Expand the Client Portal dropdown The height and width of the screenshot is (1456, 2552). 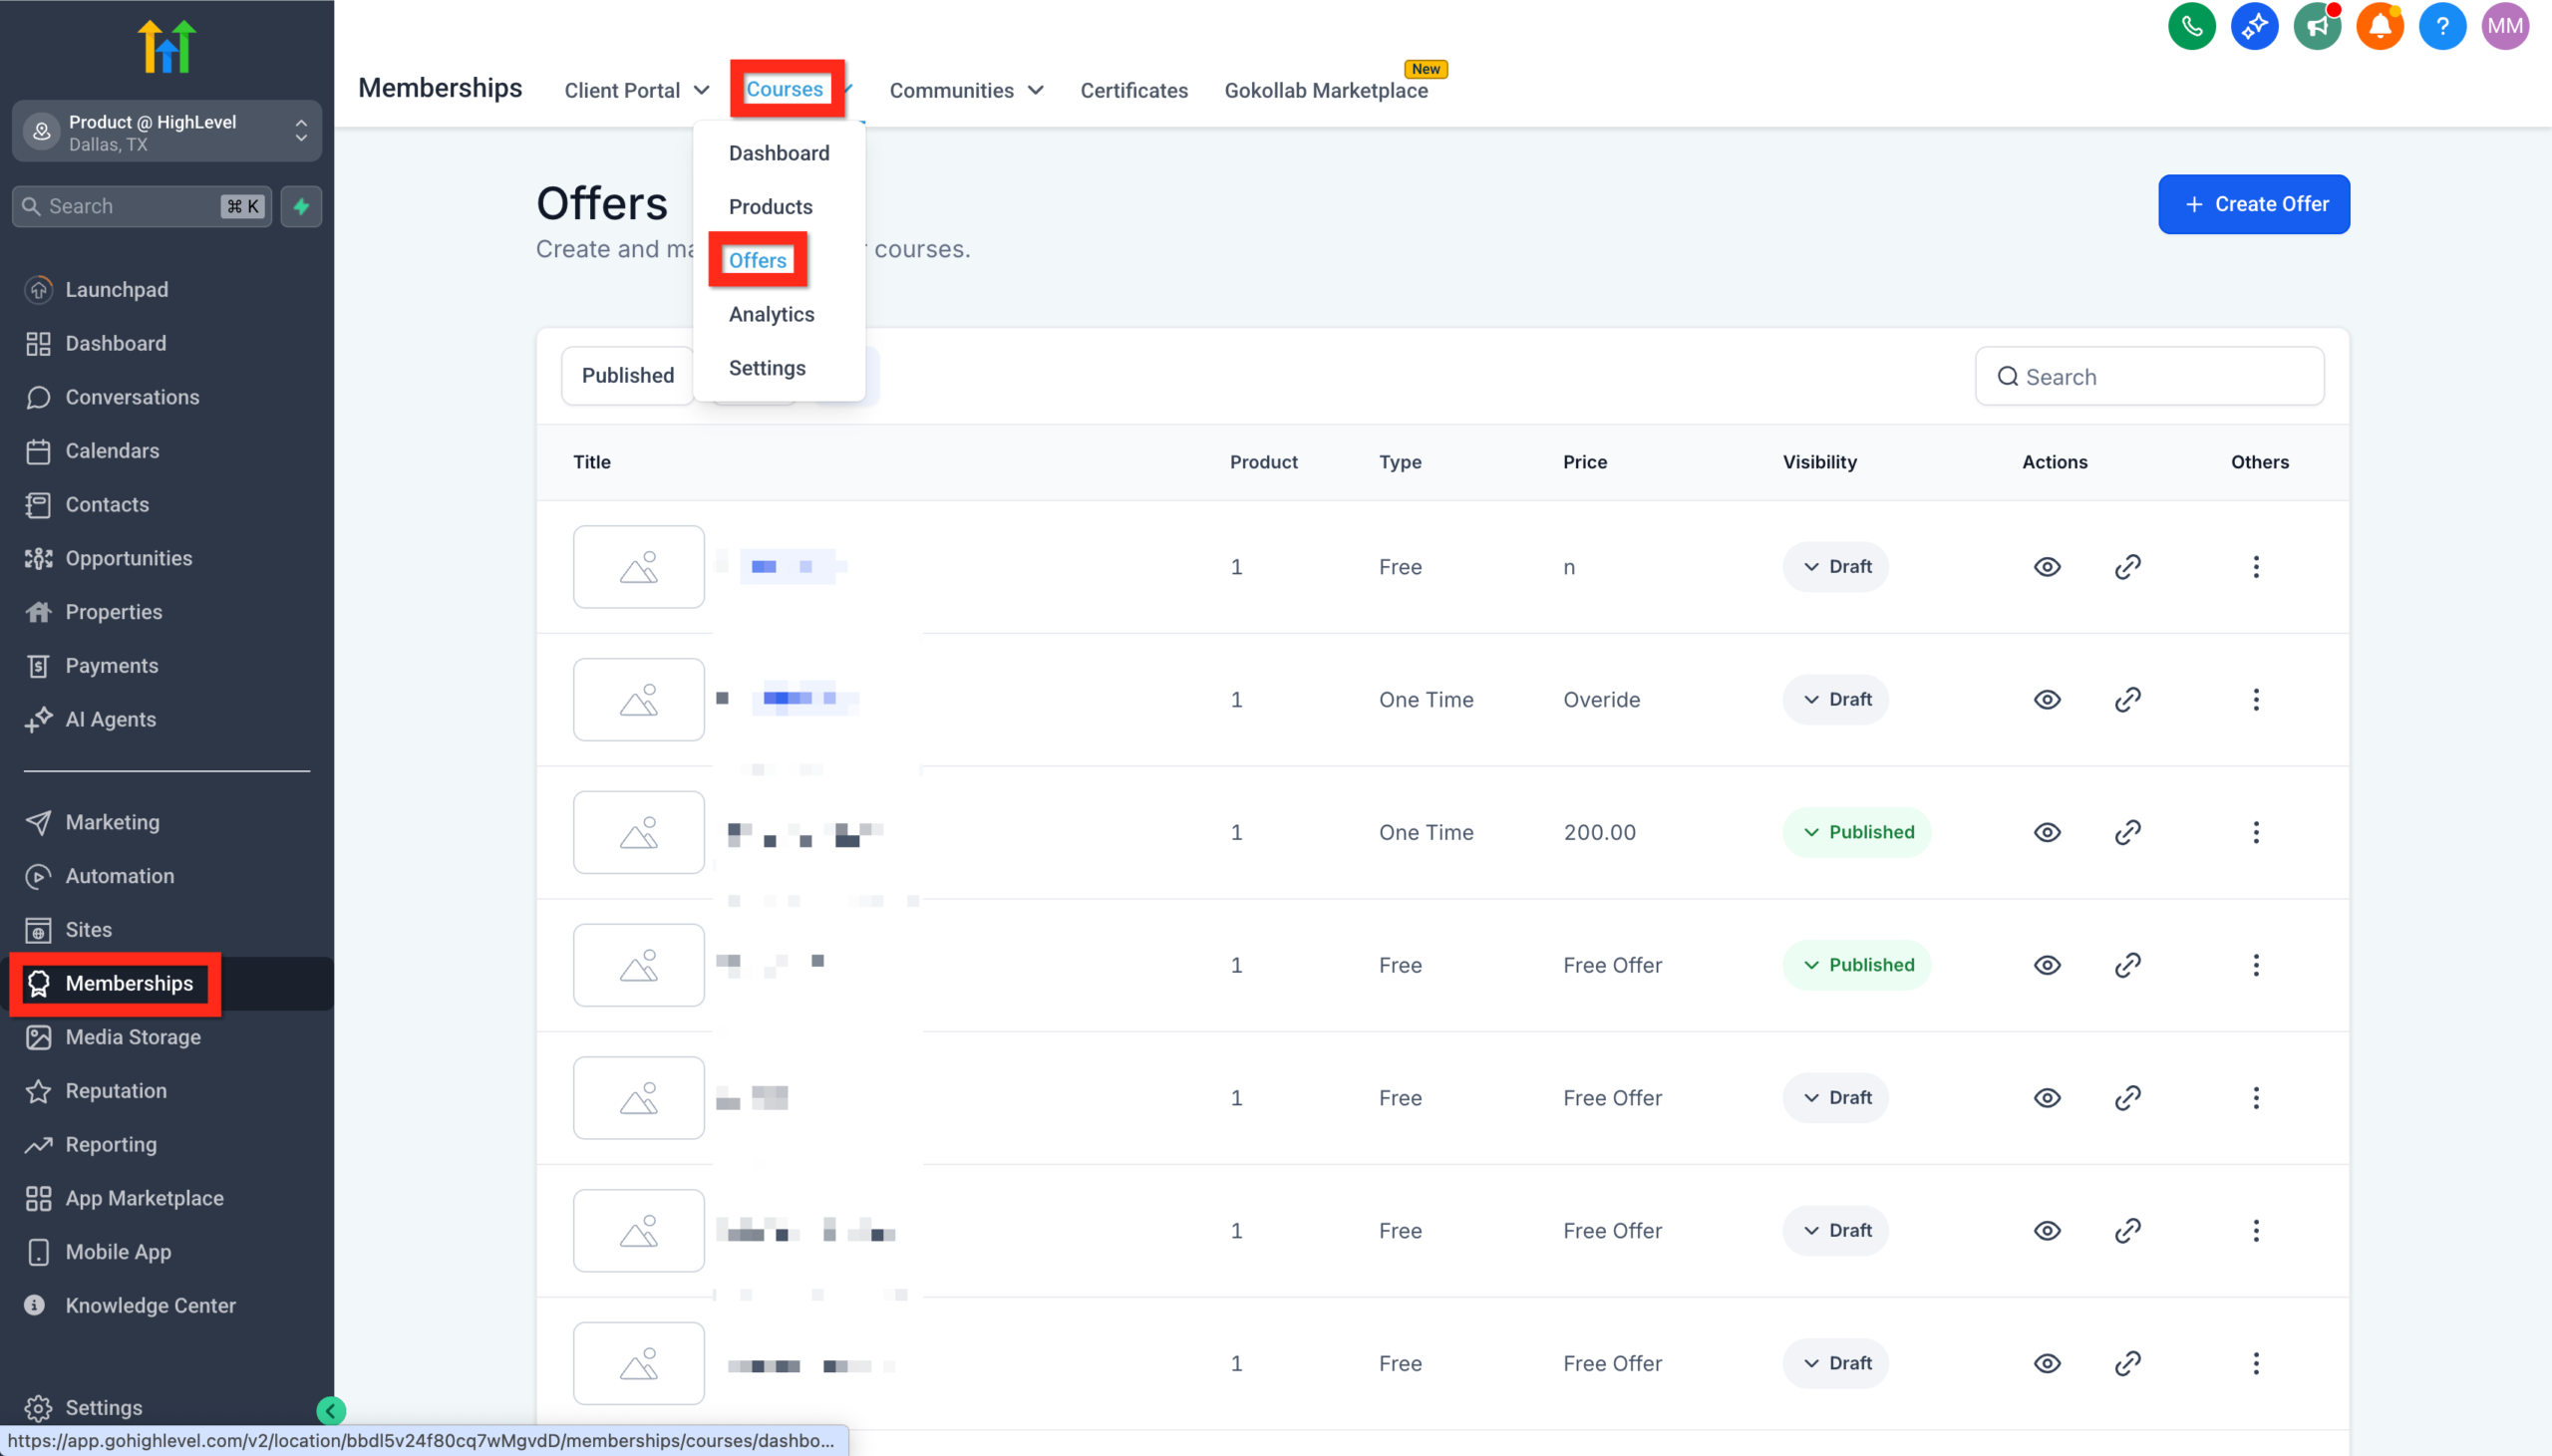point(636,89)
